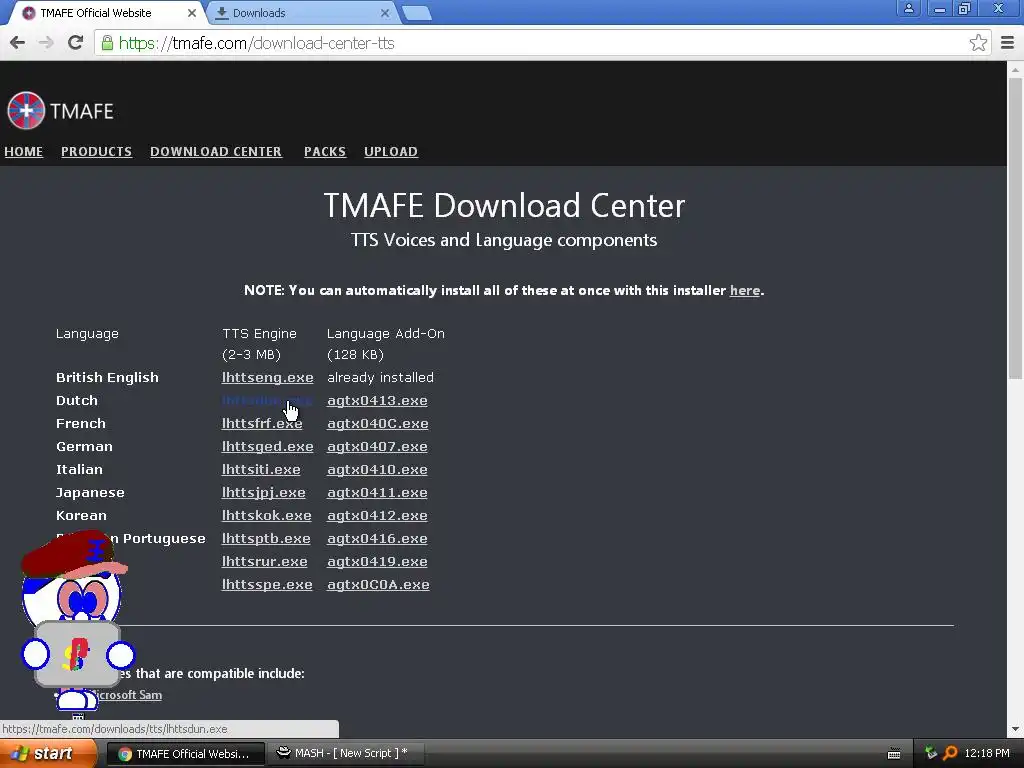Download lhttsfrf.exe French engine
1024x768 pixels.
click(262, 423)
